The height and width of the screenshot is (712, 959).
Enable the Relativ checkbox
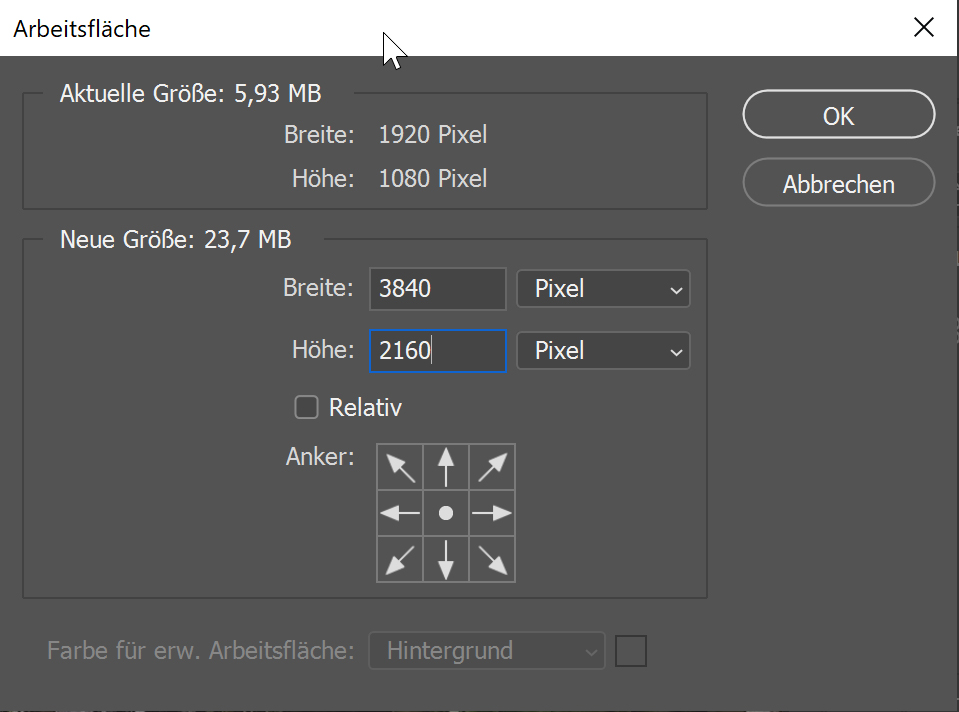(x=306, y=407)
